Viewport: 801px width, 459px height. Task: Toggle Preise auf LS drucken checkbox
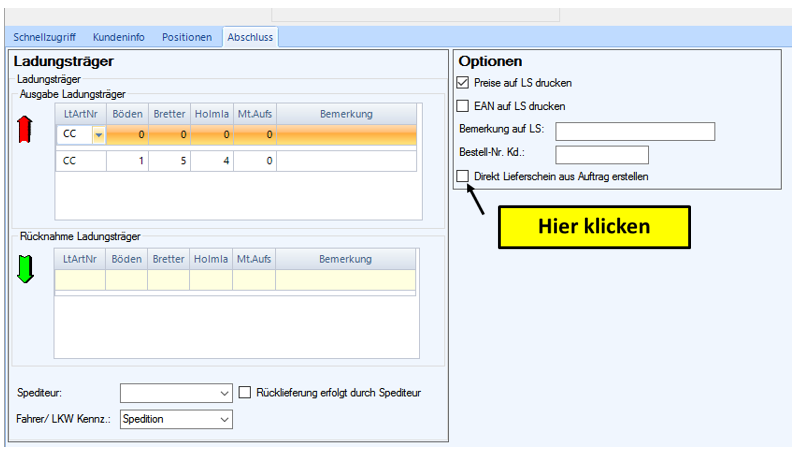click(x=462, y=83)
